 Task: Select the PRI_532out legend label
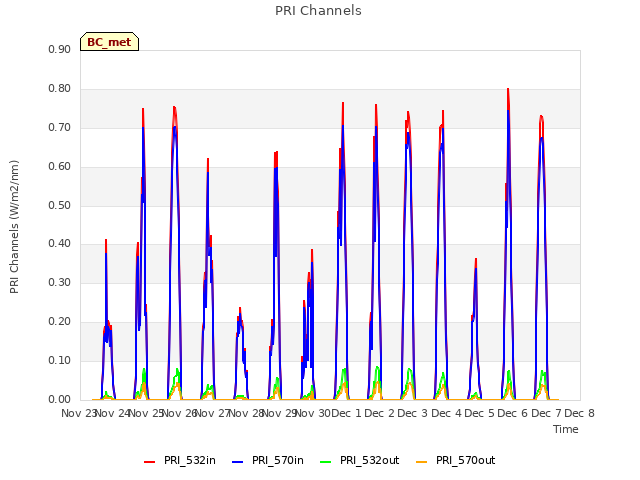tap(369, 460)
